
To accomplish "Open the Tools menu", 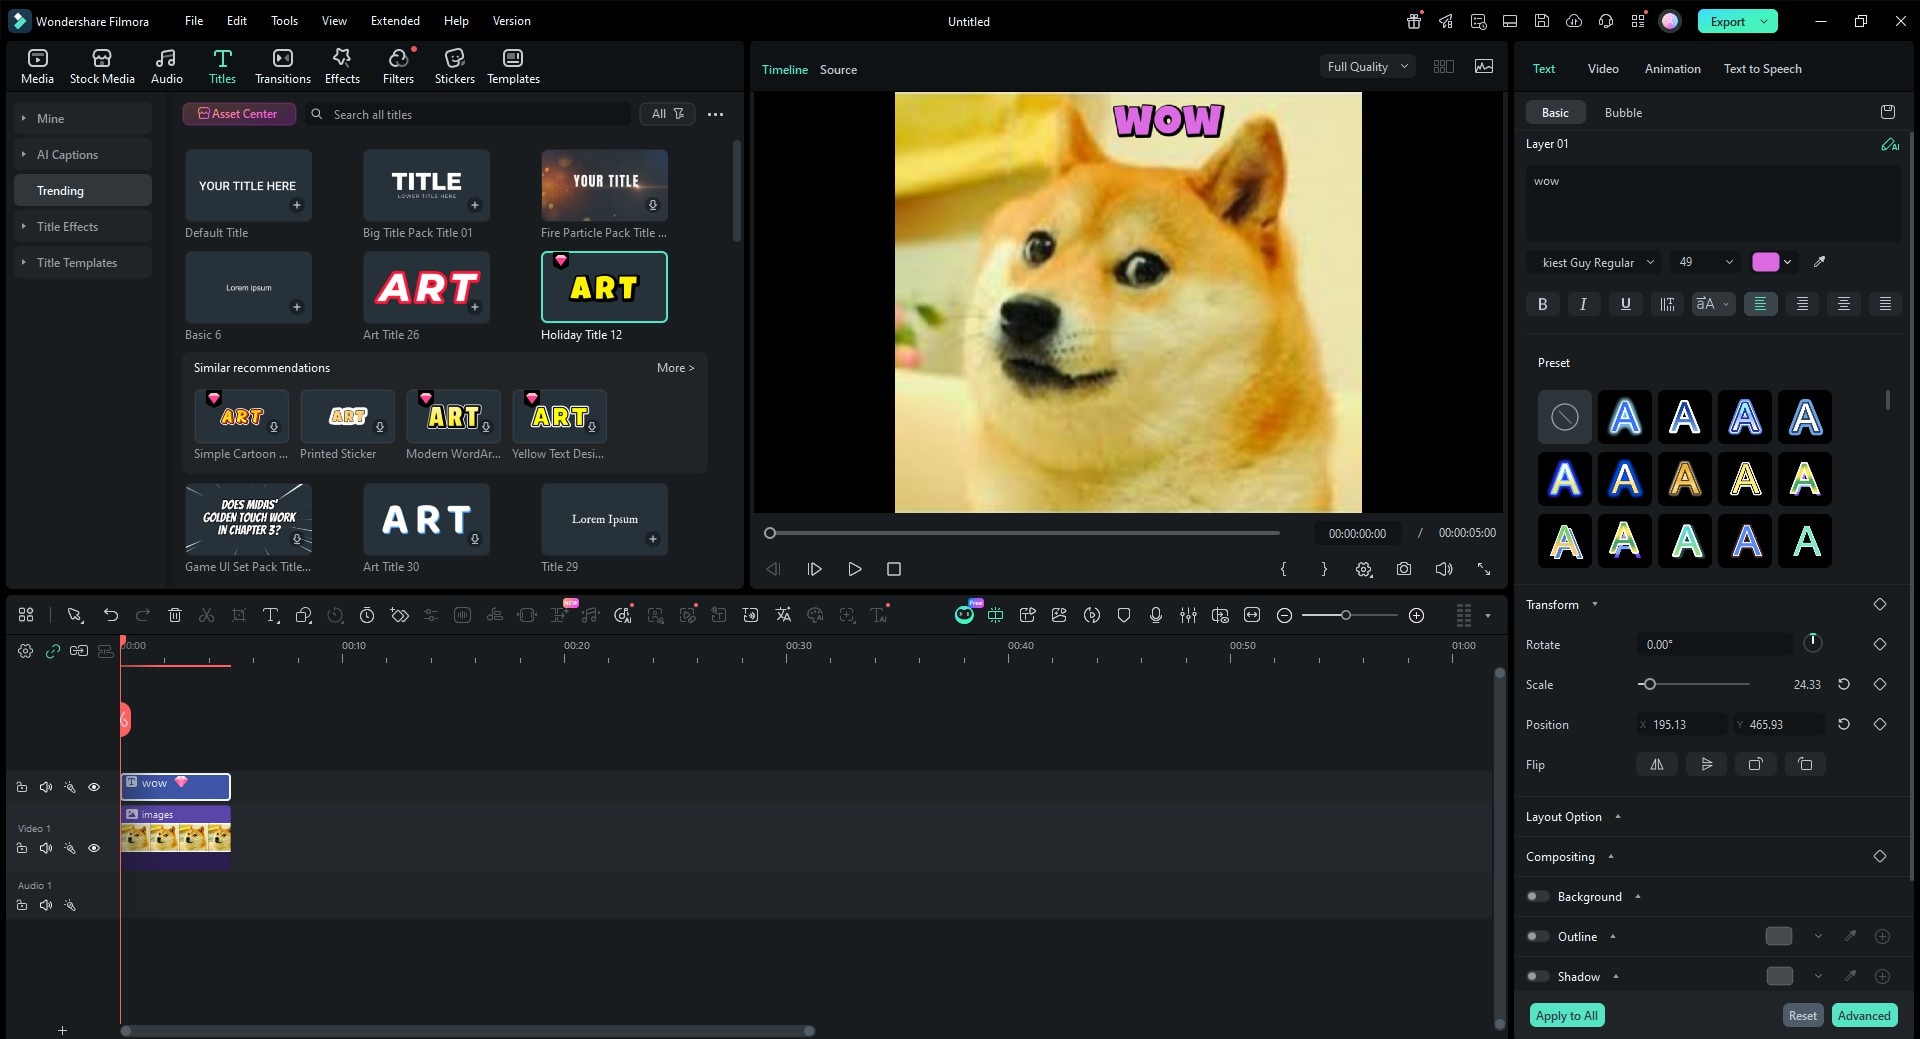I will click(283, 20).
